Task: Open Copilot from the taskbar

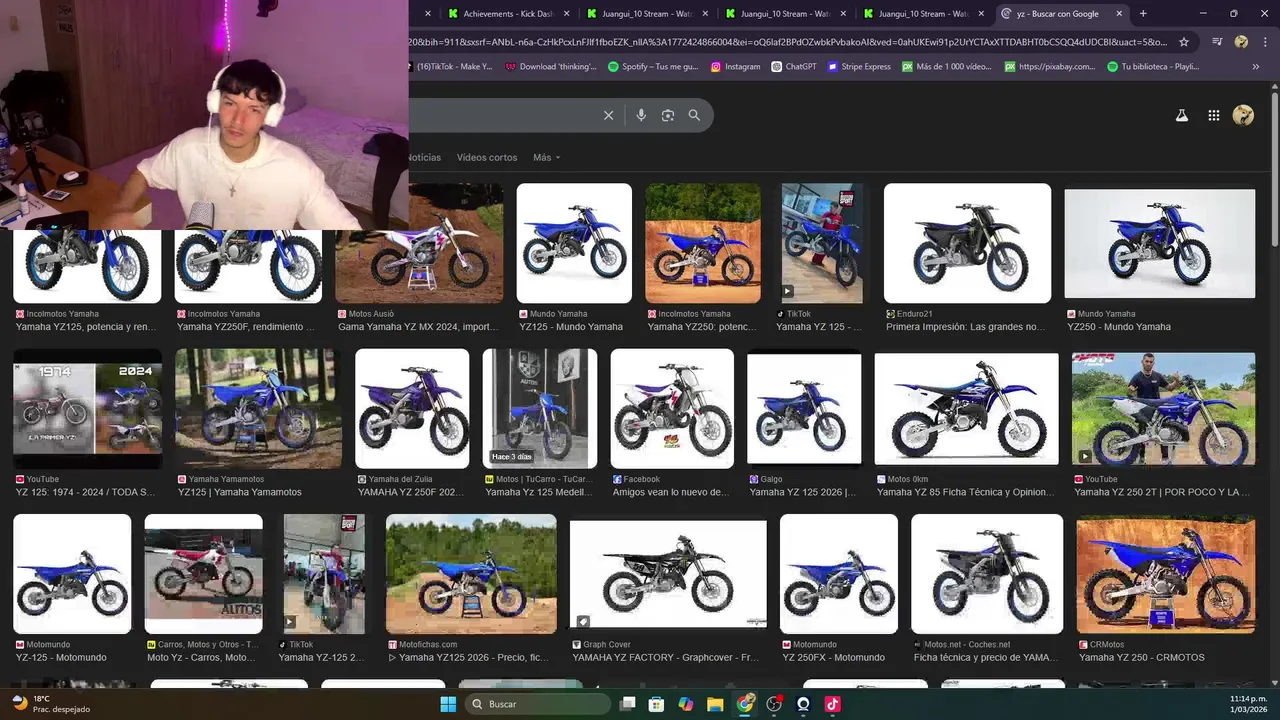Action: pos(685,704)
